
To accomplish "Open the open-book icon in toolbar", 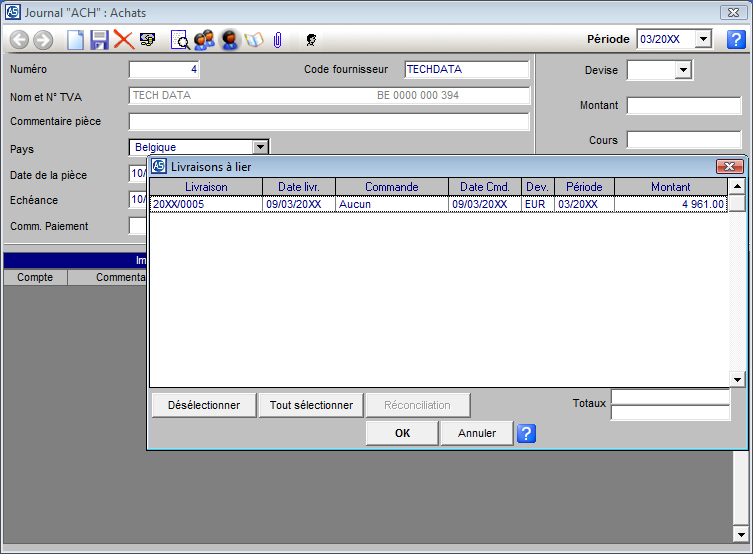I will tap(254, 40).
